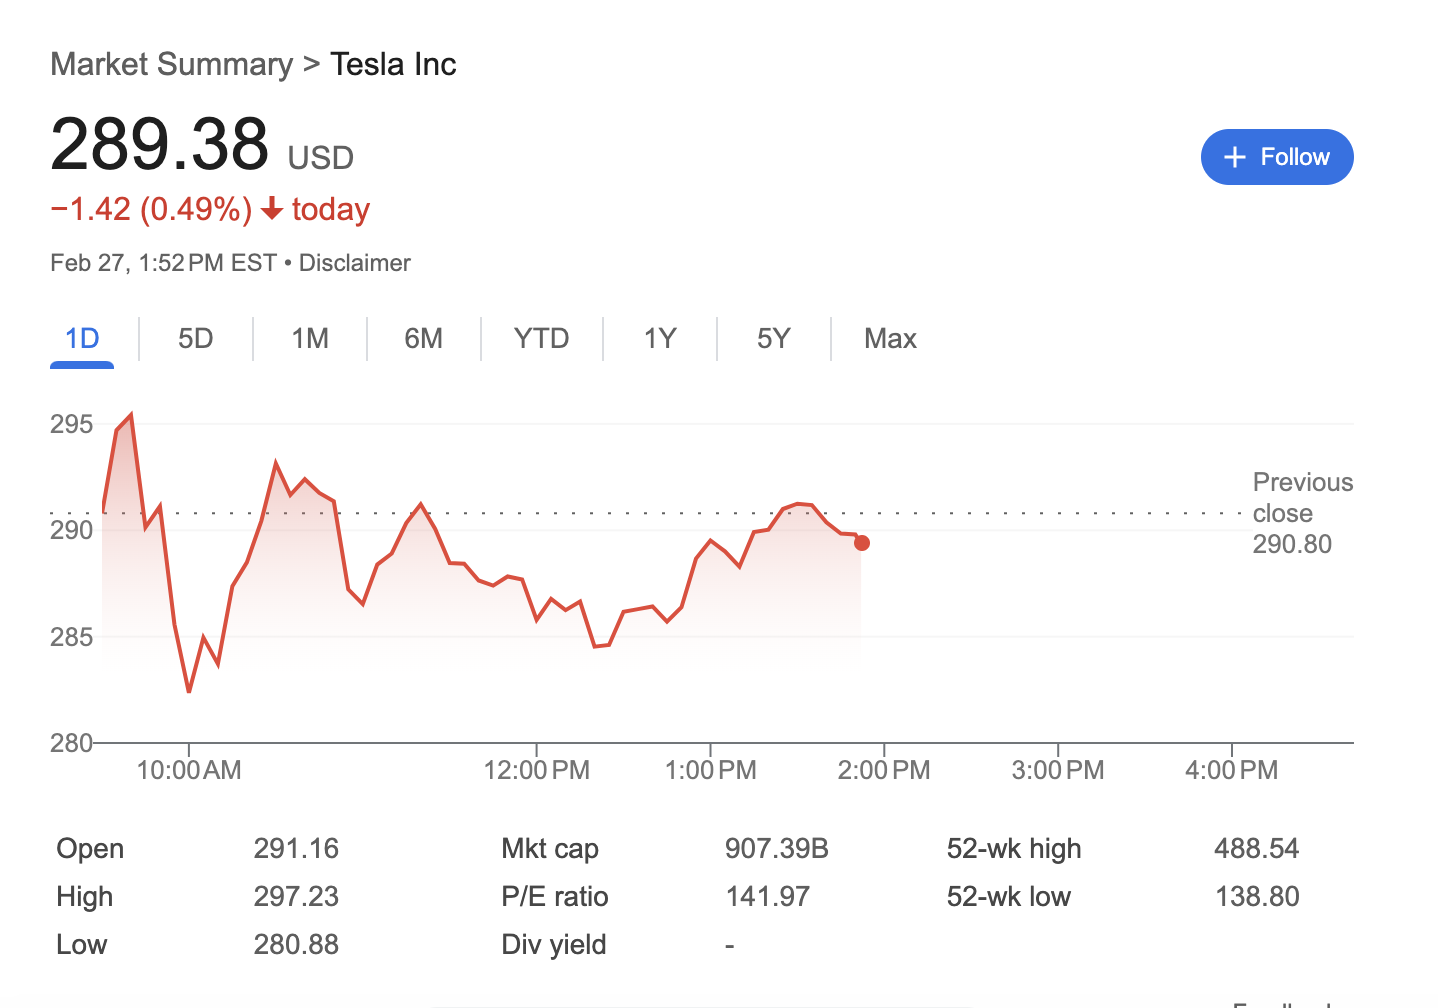Click the 10:00 AM timeline marker
Viewport: 1438px width, 1008px height.
point(189,770)
